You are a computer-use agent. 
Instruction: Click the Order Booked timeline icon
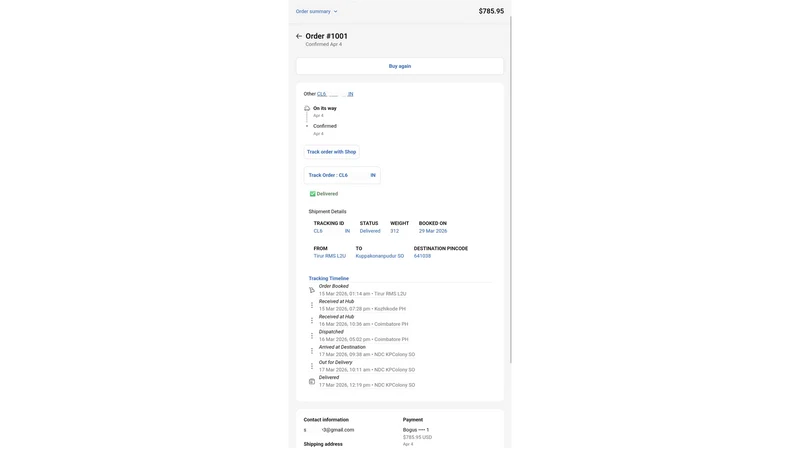tap(312, 290)
